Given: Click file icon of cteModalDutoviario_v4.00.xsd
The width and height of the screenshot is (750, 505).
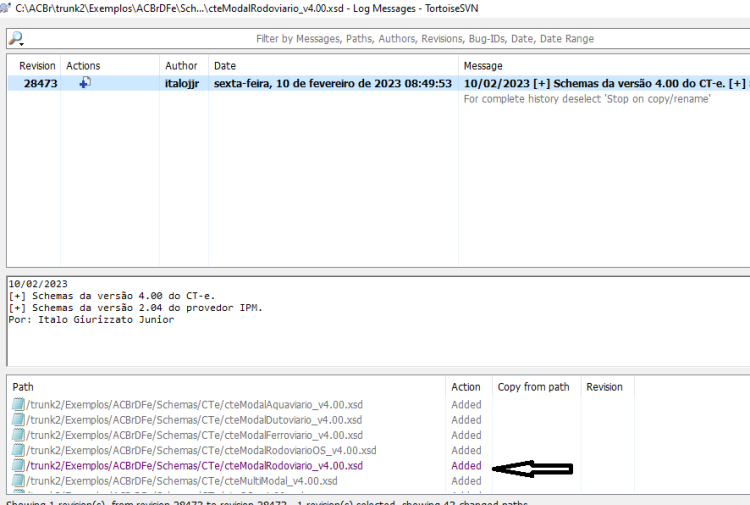Looking at the screenshot, I should click(18, 420).
